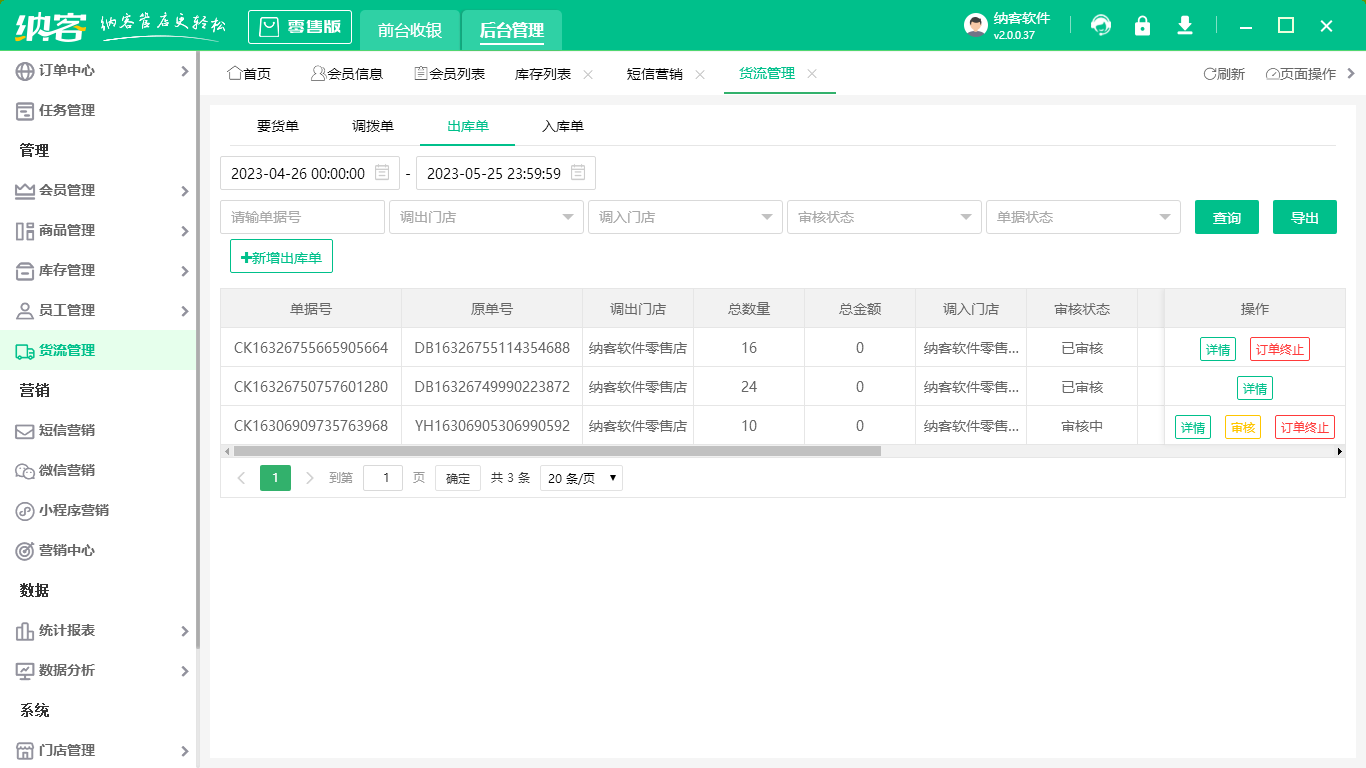Click the download icon in the title bar
The width and height of the screenshot is (1366, 768).
[1184, 25]
